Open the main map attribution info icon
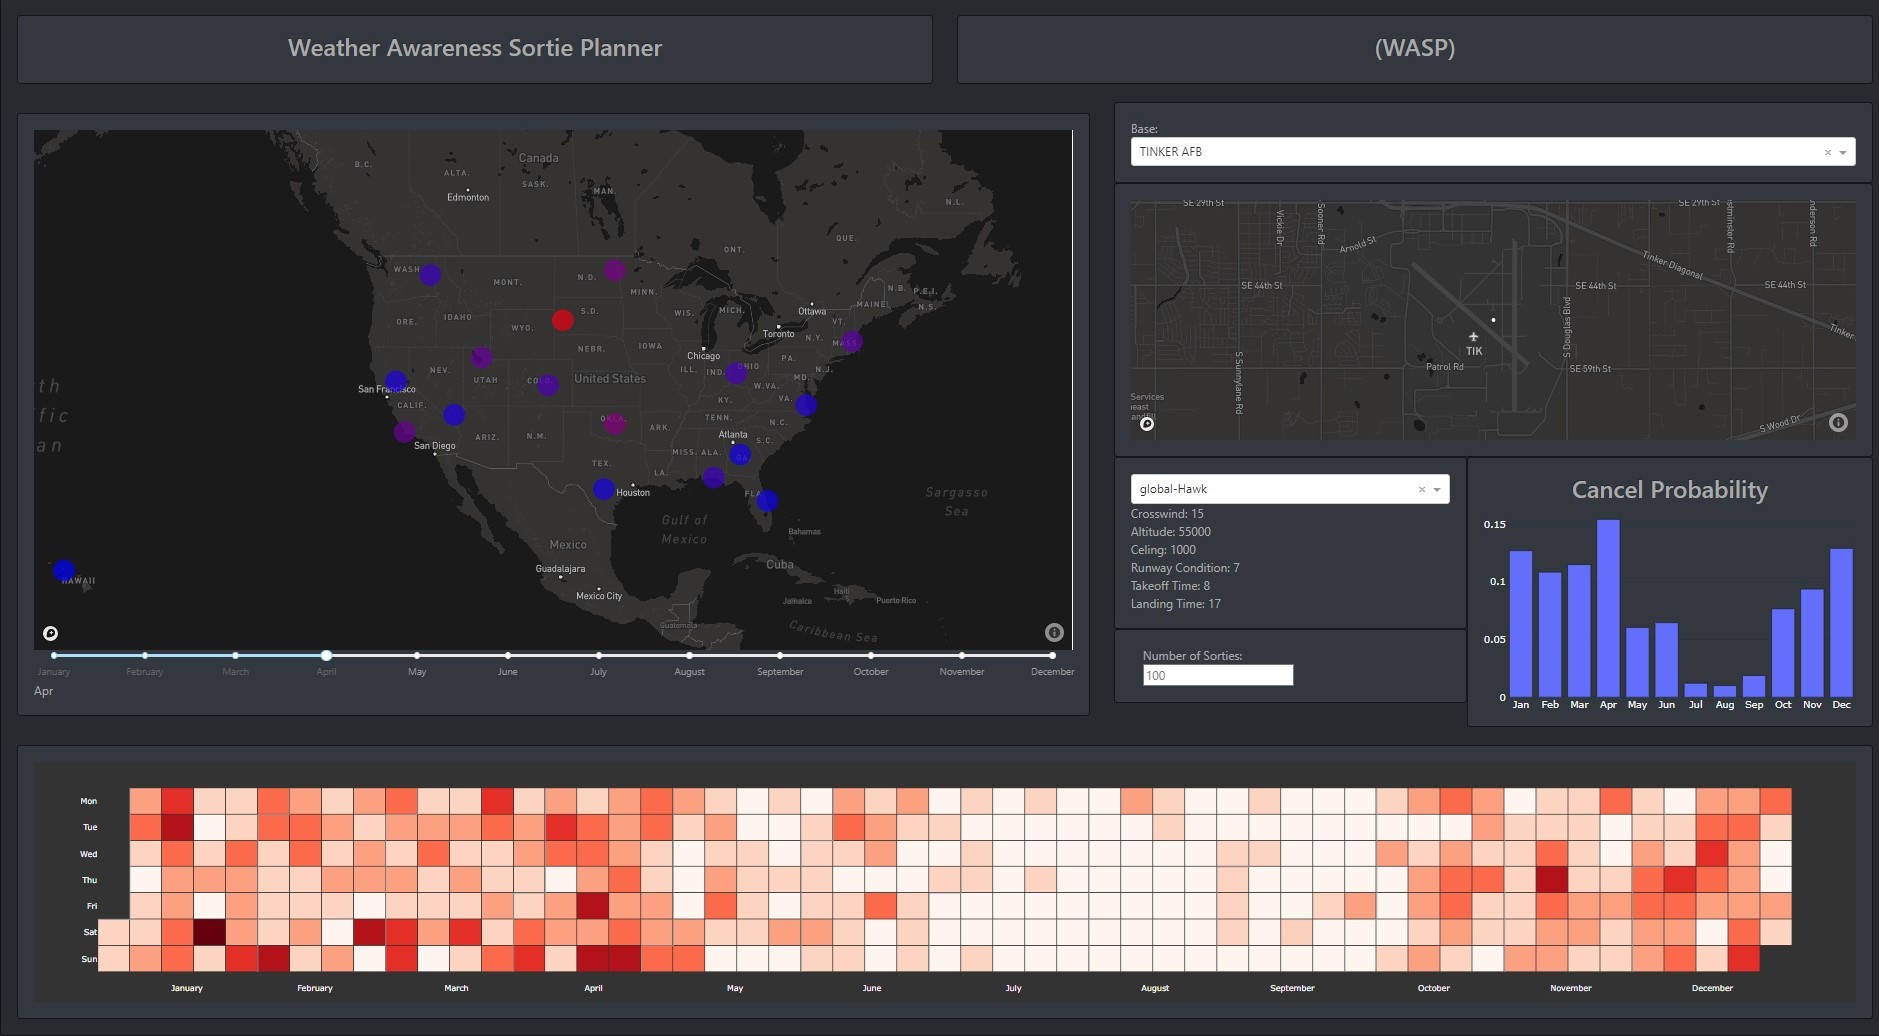Image resolution: width=1879 pixels, height=1036 pixels. click(1054, 632)
